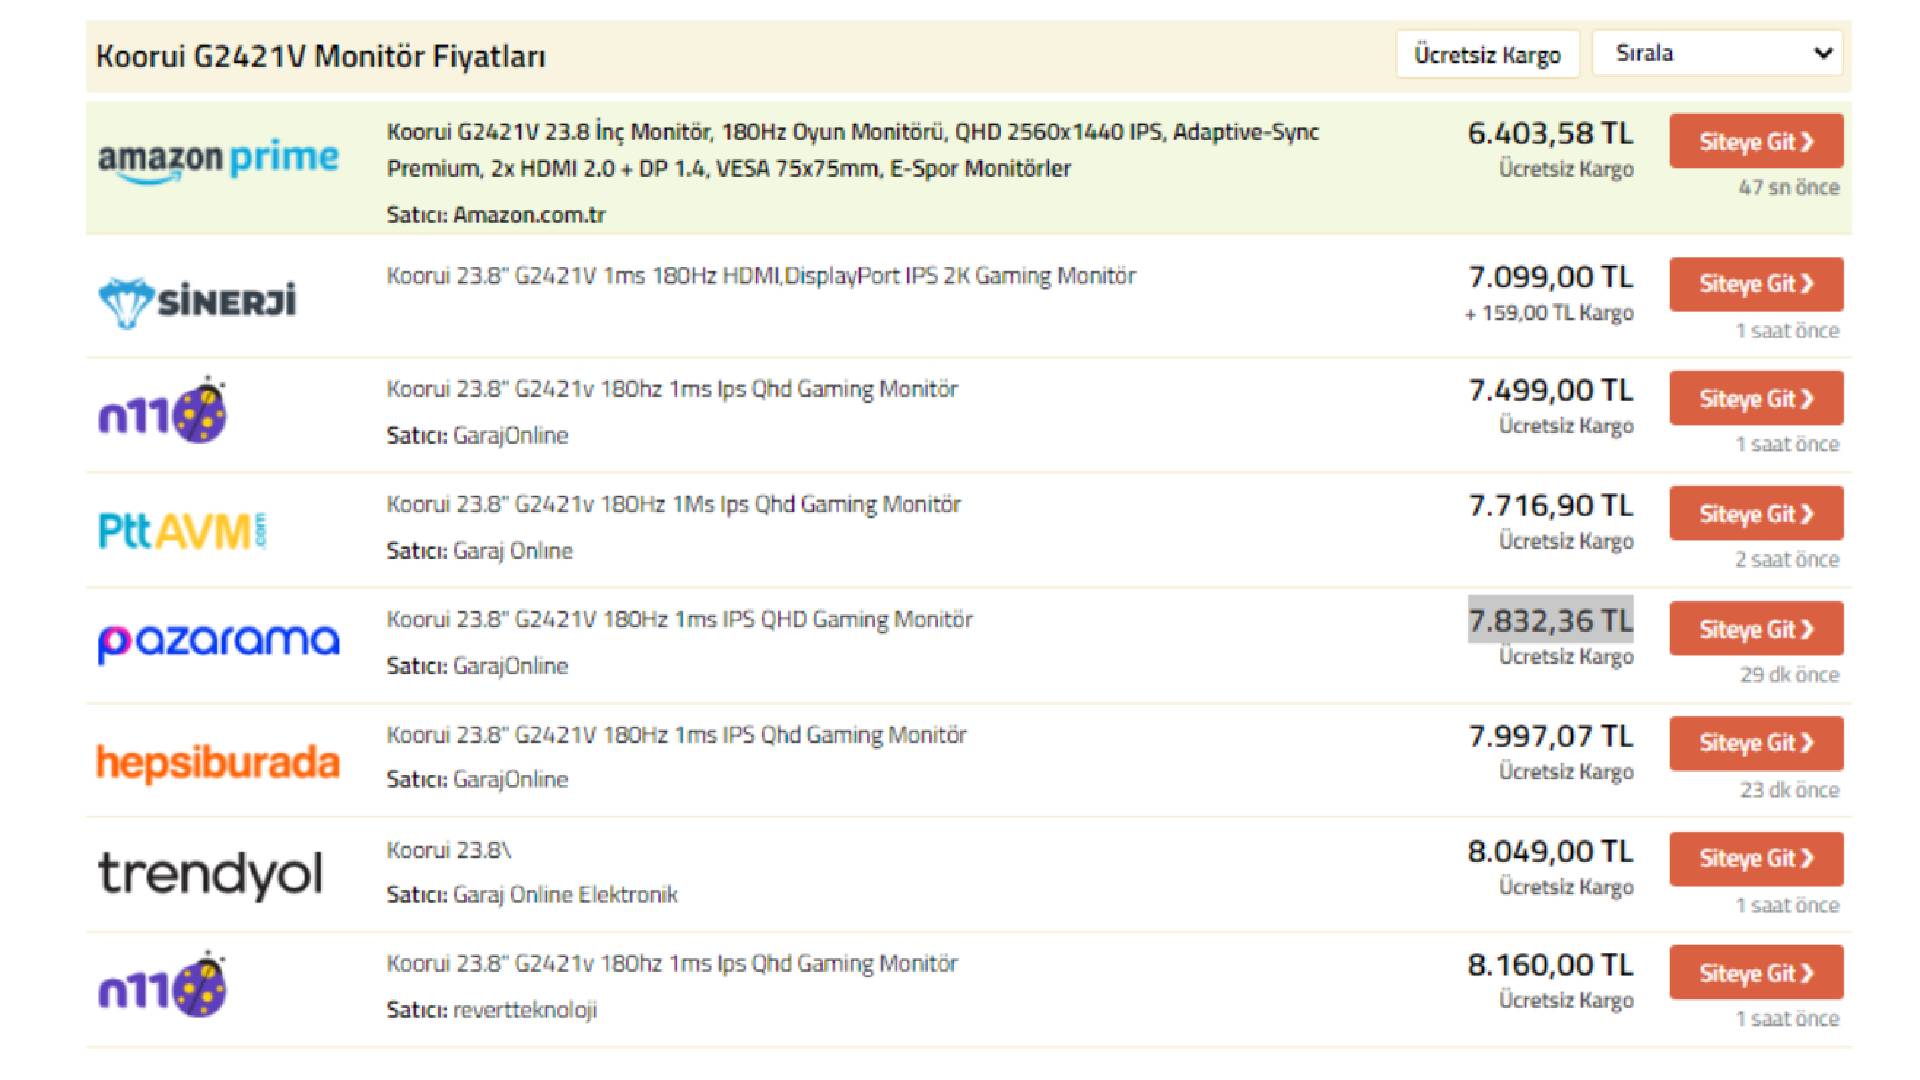Click the Sinerji store logo
The width and height of the screenshot is (1920, 1080).
197,301
